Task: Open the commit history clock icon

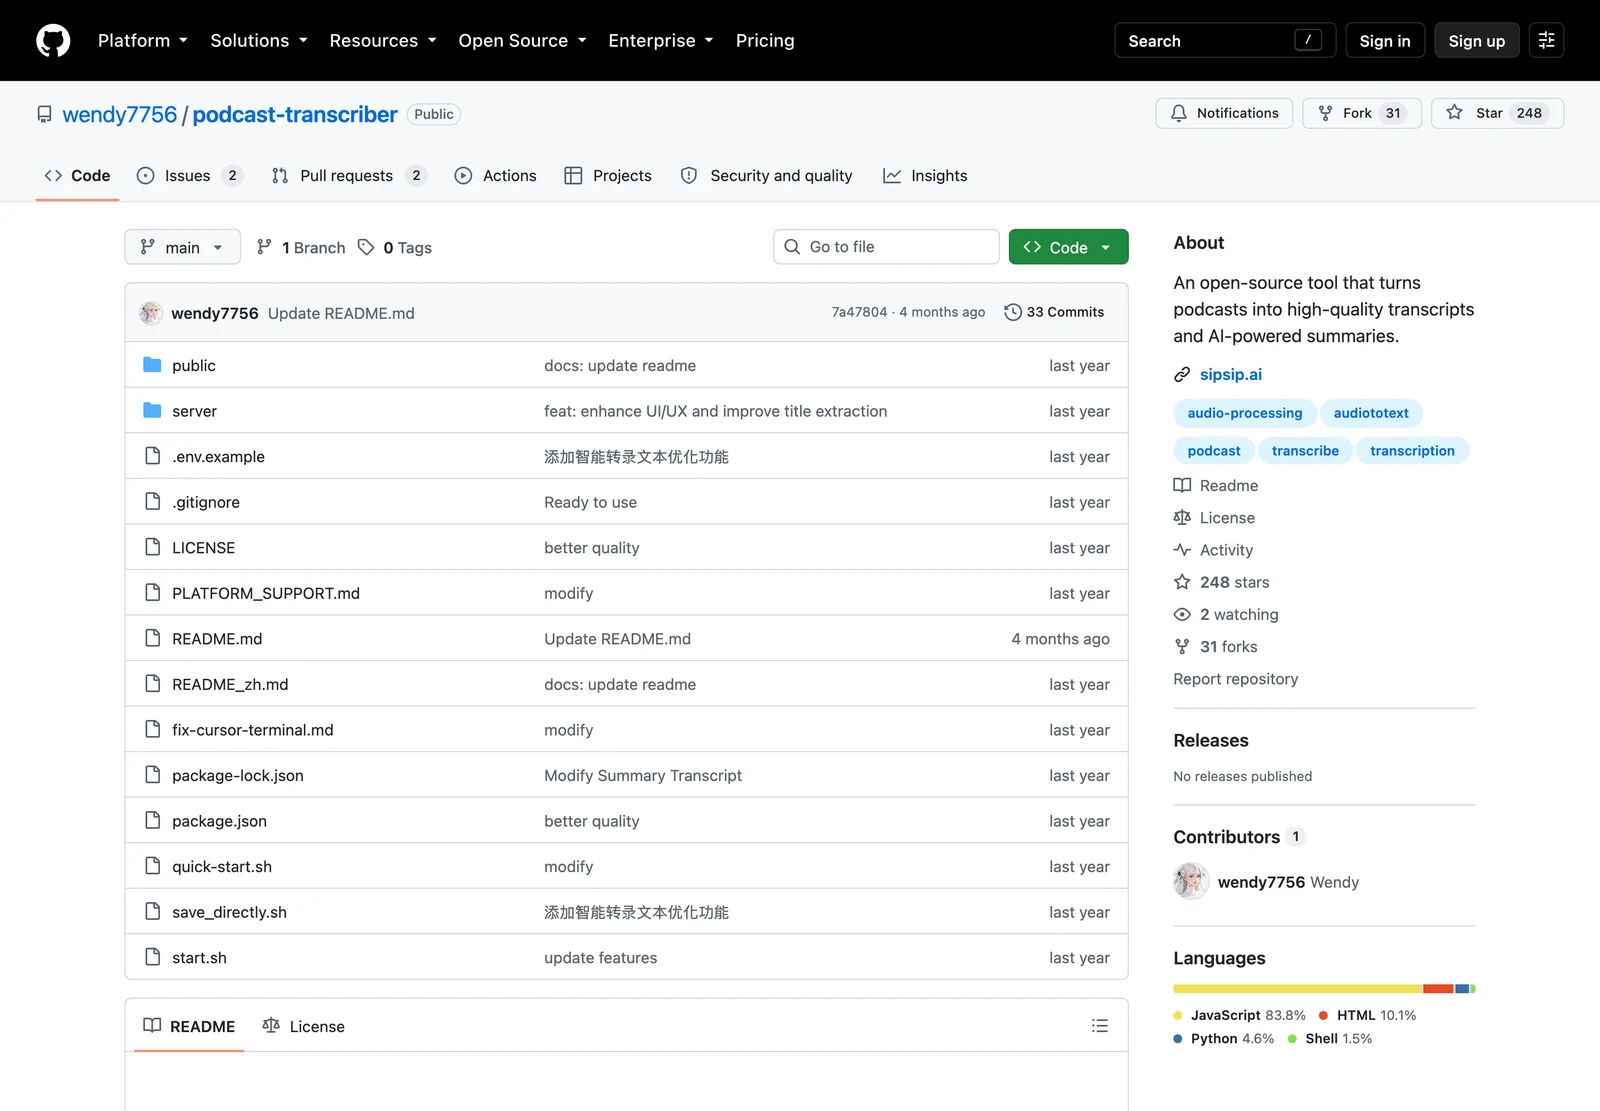Action: [1013, 312]
